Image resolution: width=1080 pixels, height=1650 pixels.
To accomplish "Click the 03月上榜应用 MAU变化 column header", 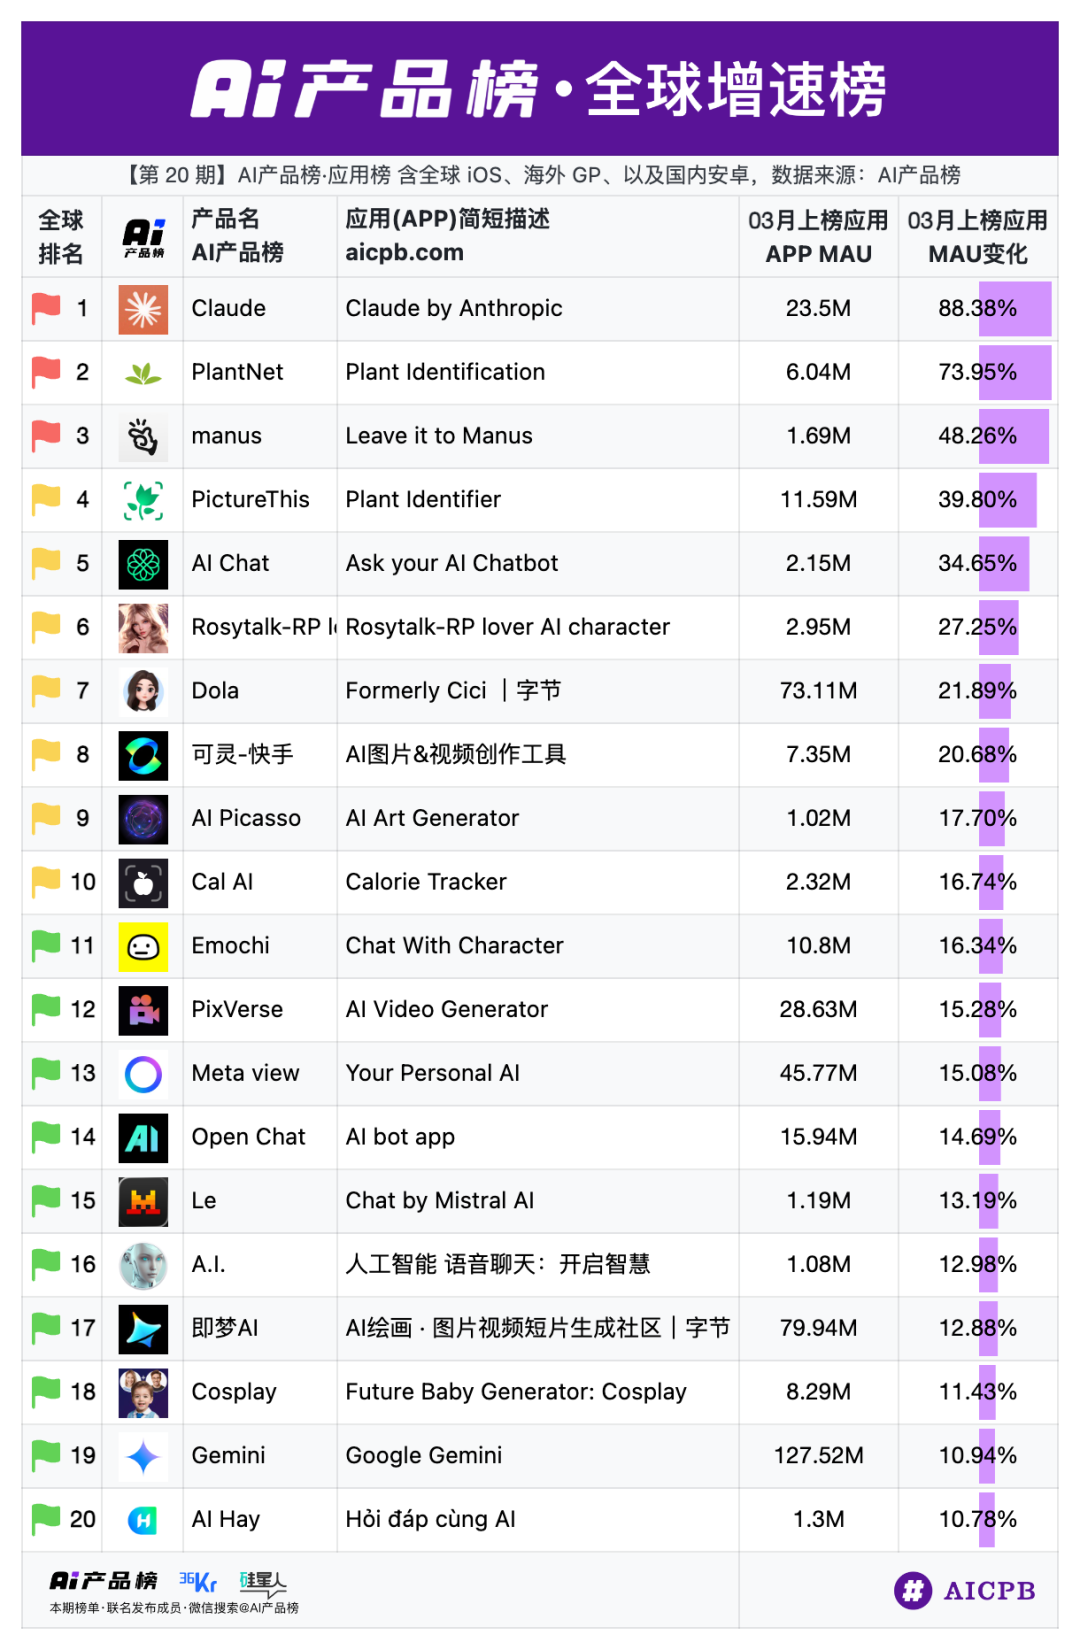I will (977, 237).
